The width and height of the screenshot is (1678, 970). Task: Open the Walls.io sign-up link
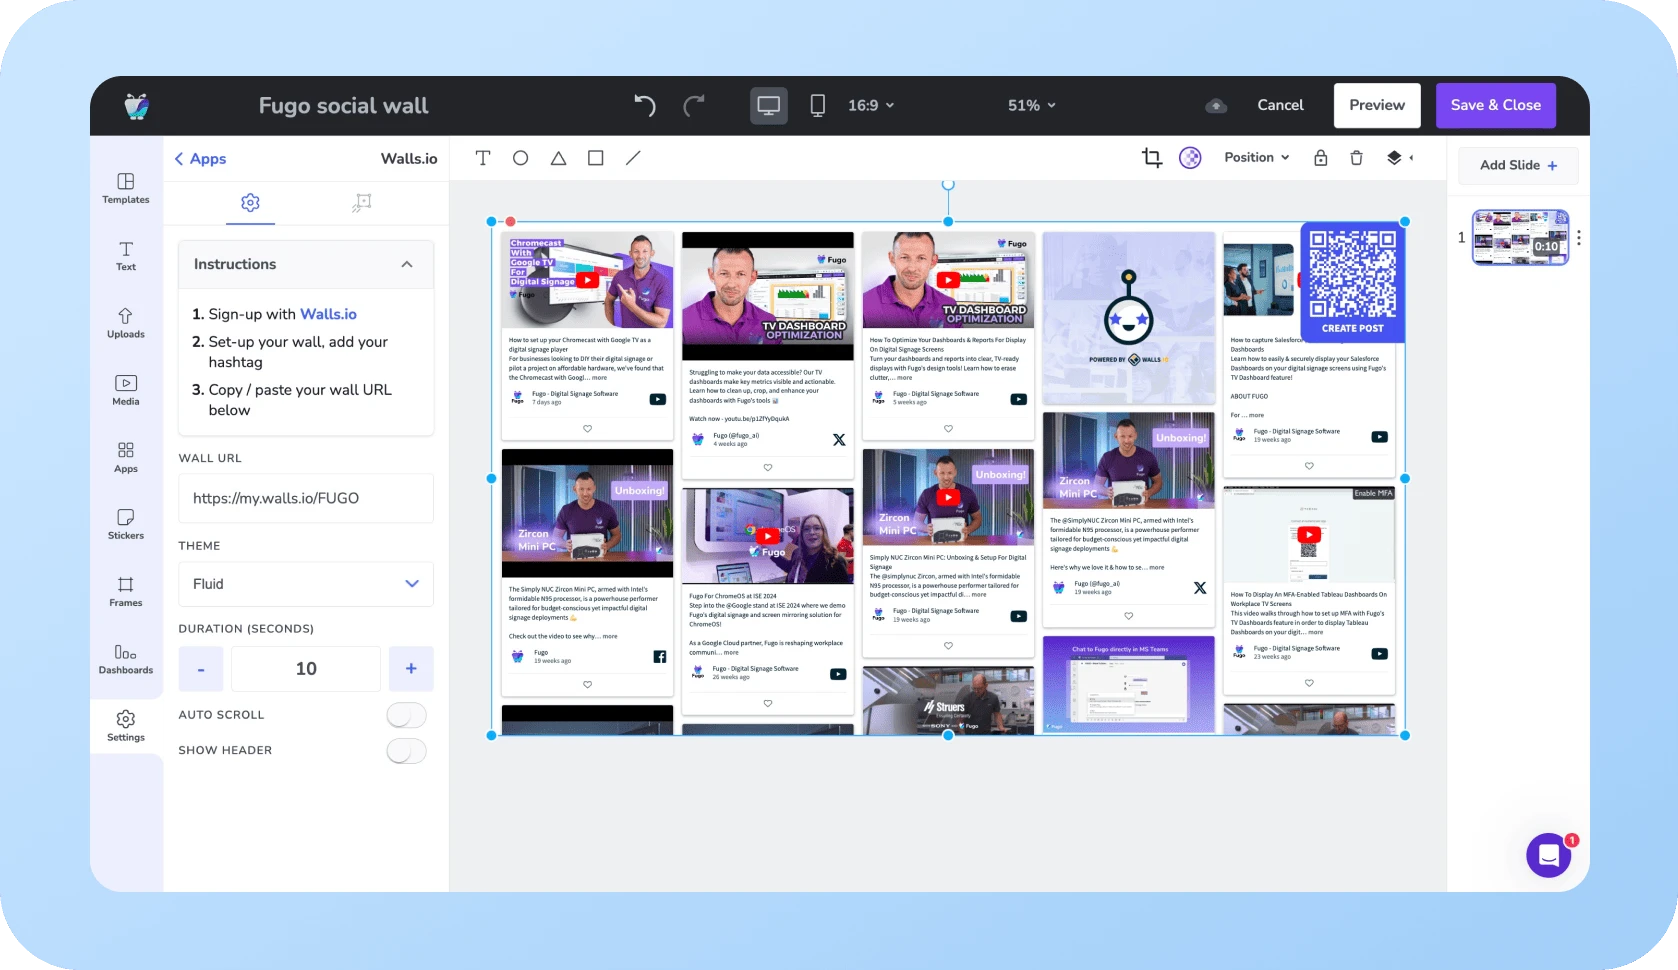click(x=328, y=314)
